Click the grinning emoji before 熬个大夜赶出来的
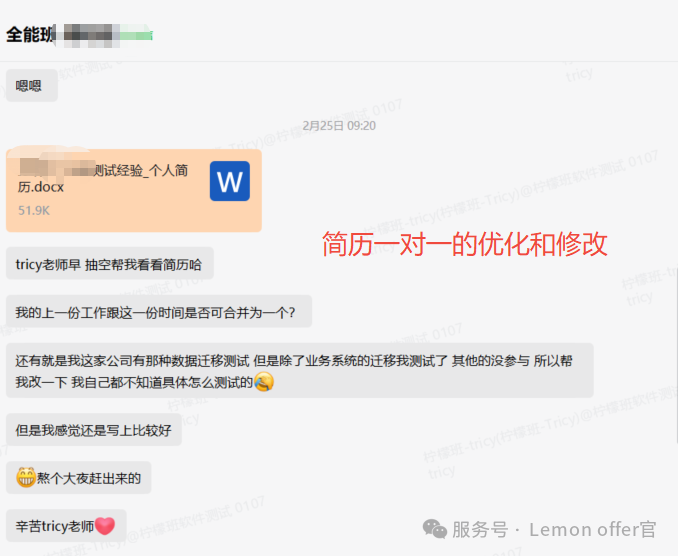The height and width of the screenshot is (556, 678). pos(26,477)
